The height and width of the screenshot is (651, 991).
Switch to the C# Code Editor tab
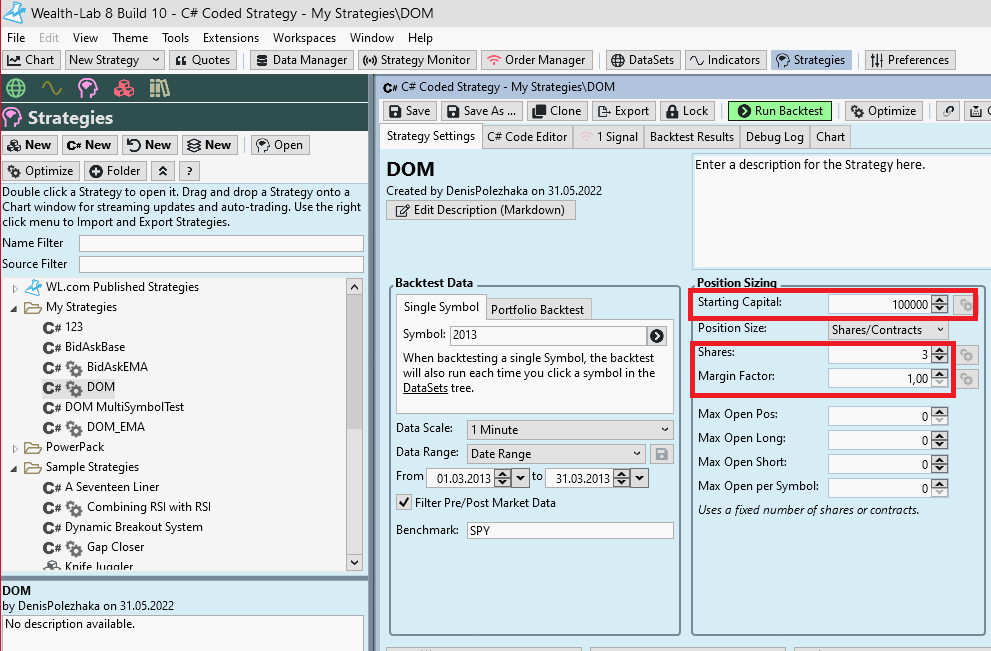coord(527,137)
